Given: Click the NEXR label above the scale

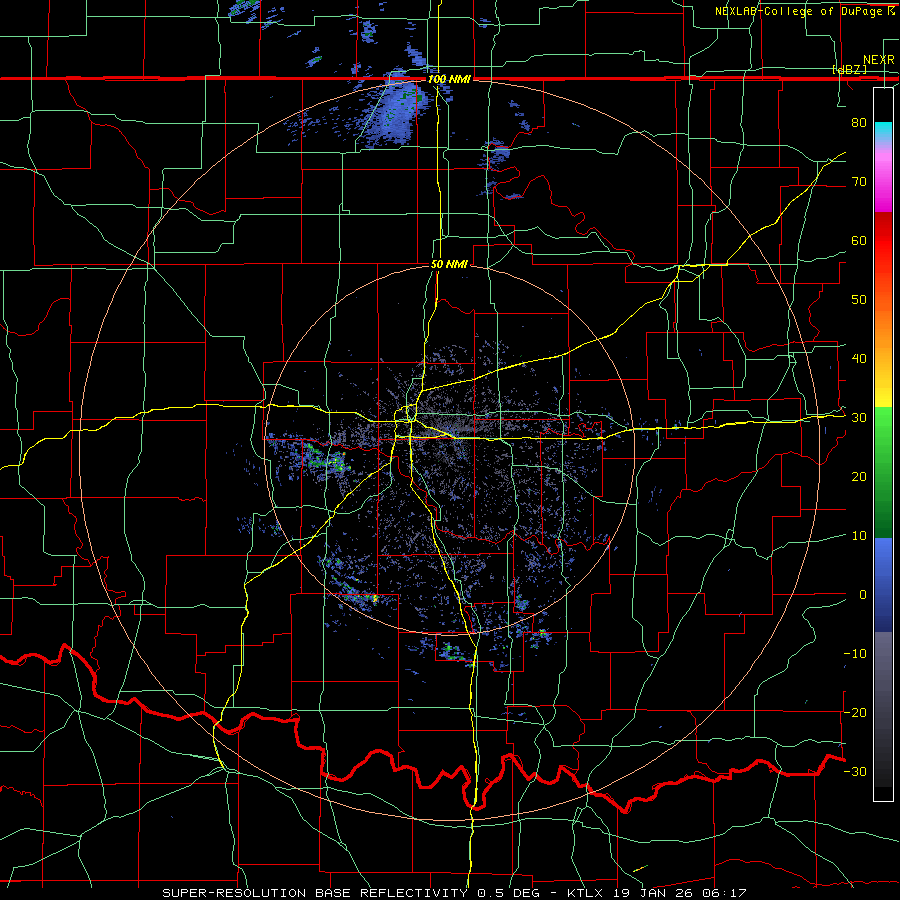Looking at the screenshot, I should coord(879,60).
